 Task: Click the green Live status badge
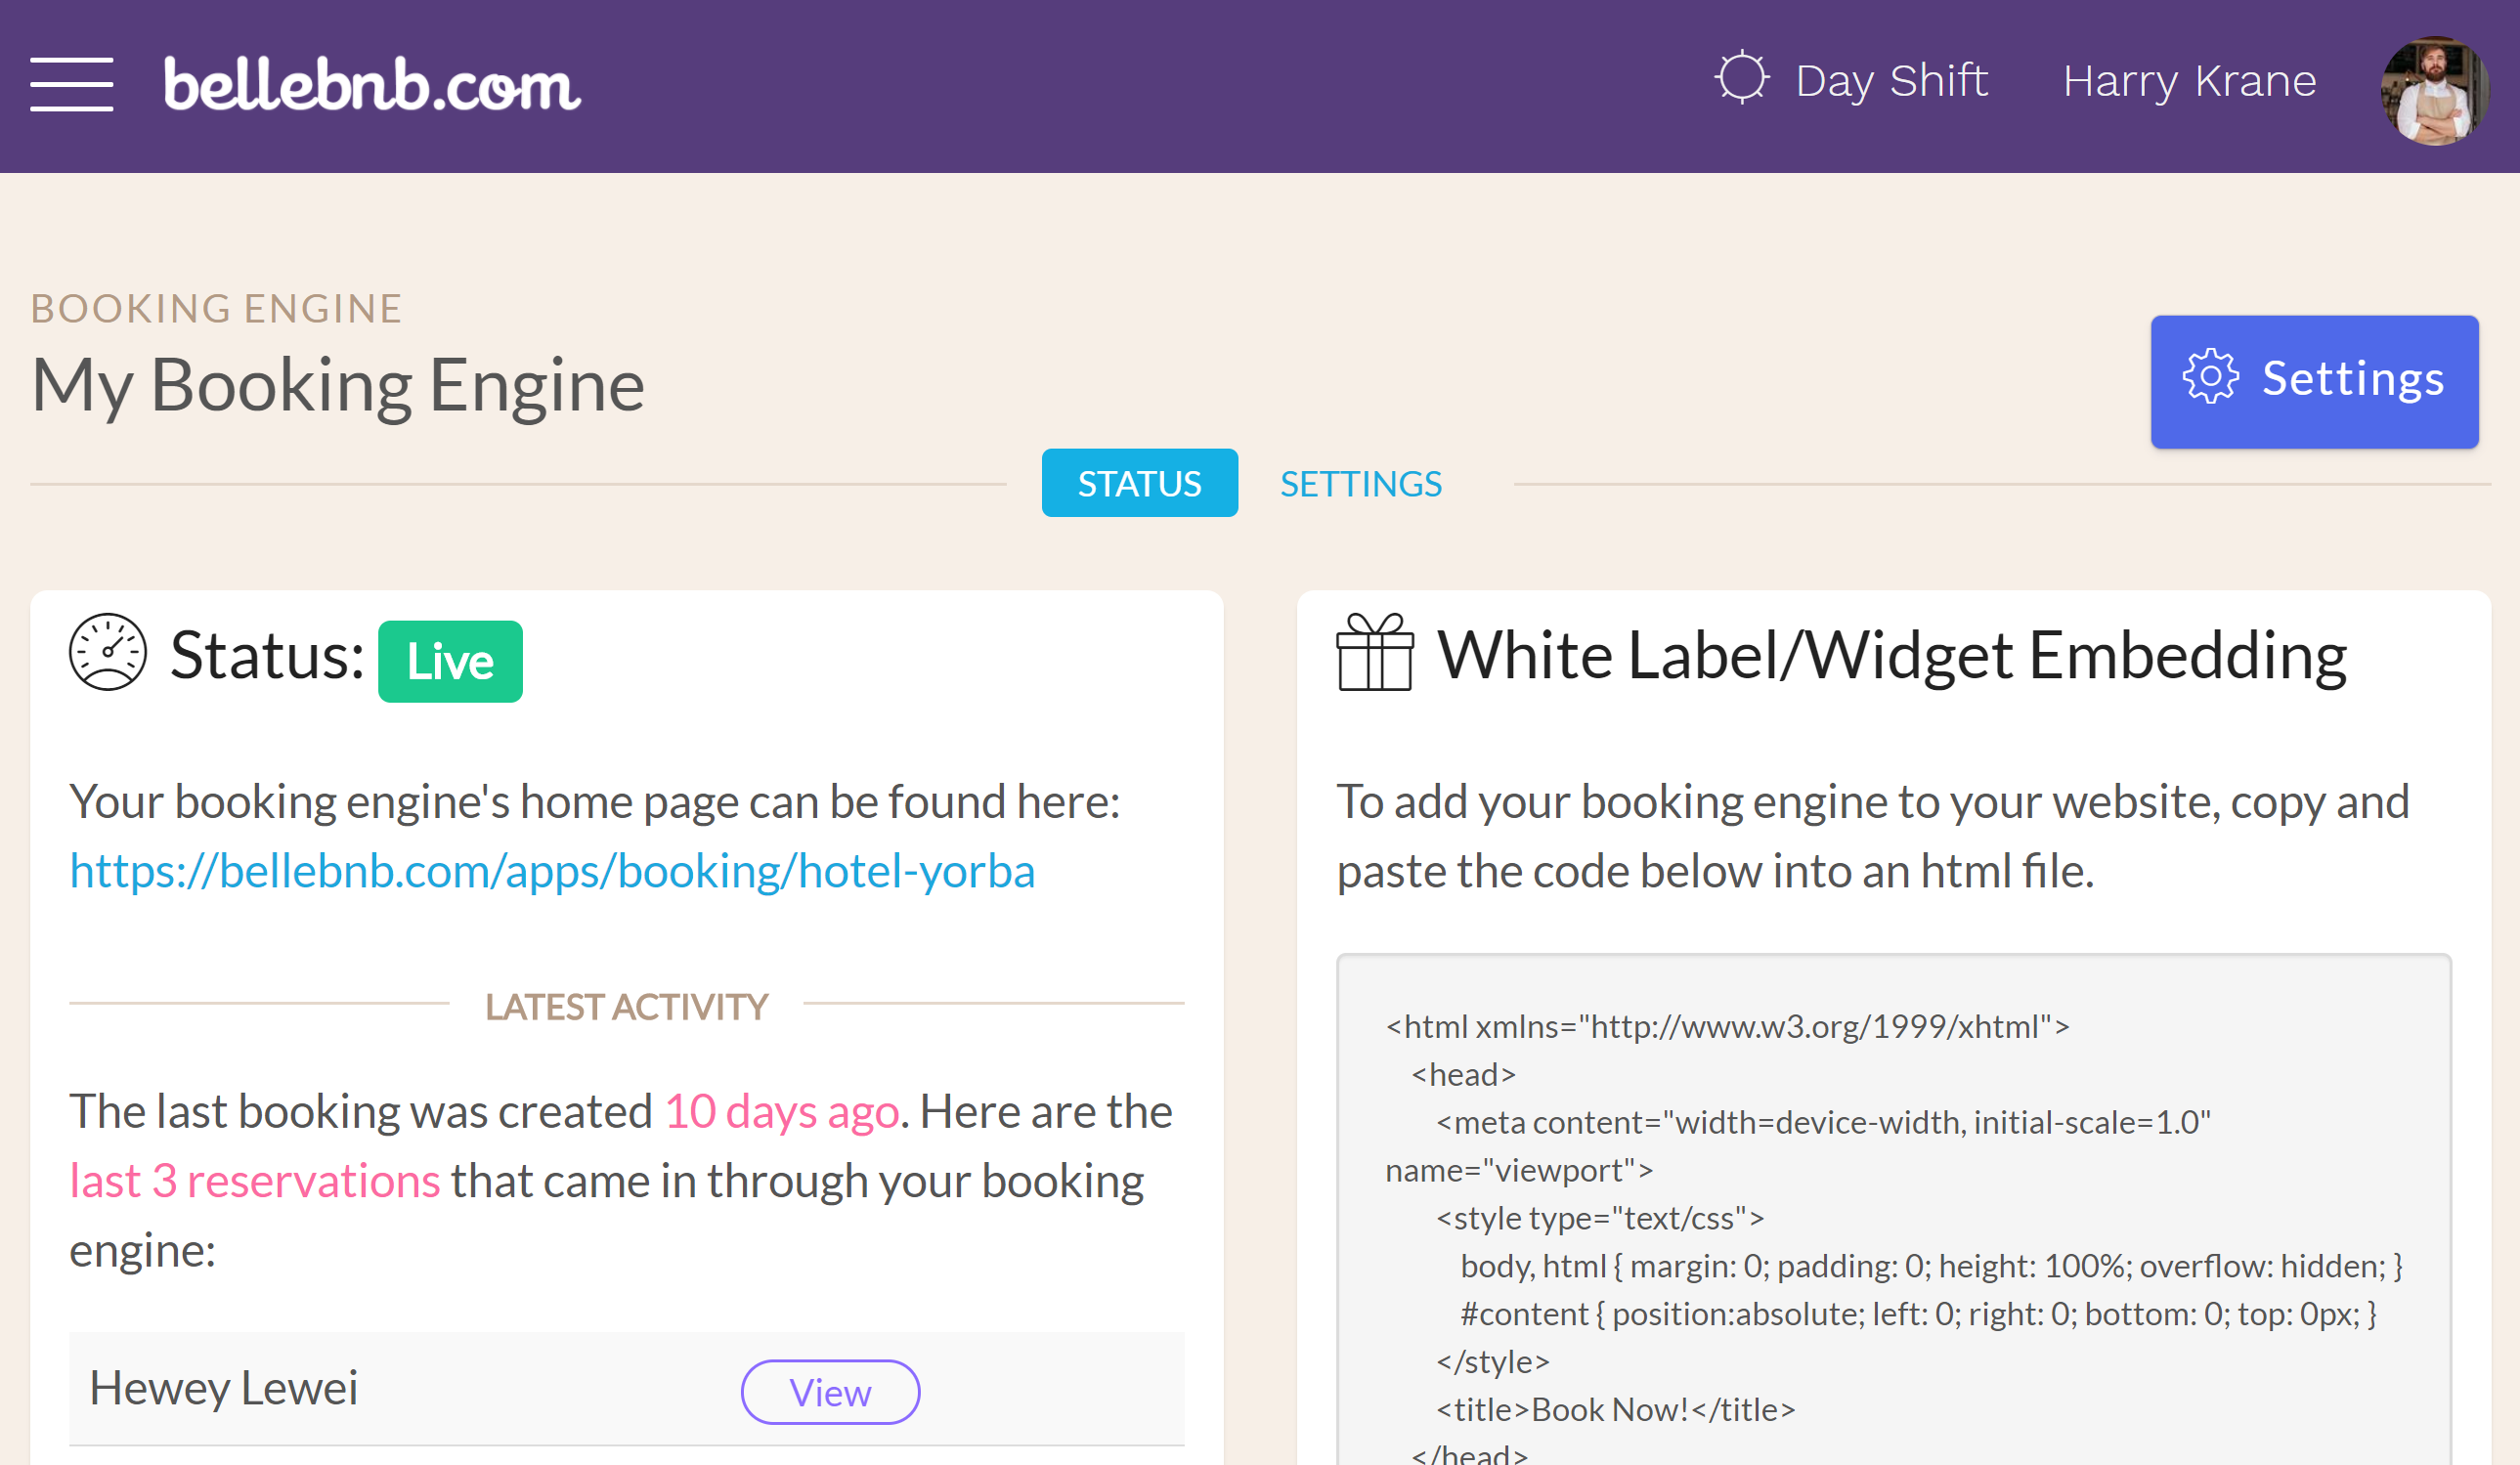click(450, 661)
